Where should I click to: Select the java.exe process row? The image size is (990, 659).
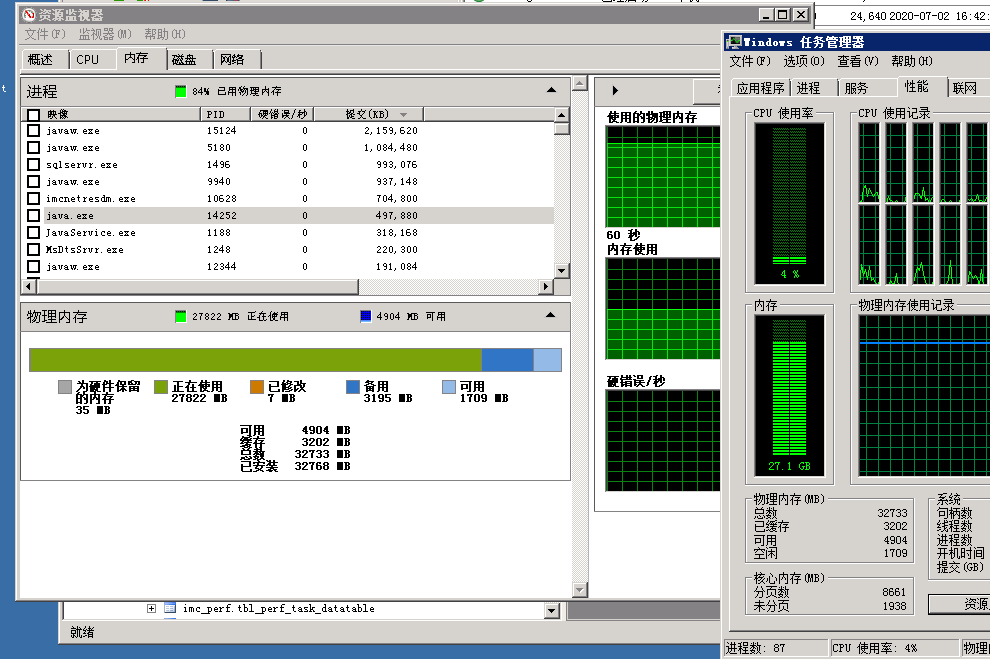(289, 216)
